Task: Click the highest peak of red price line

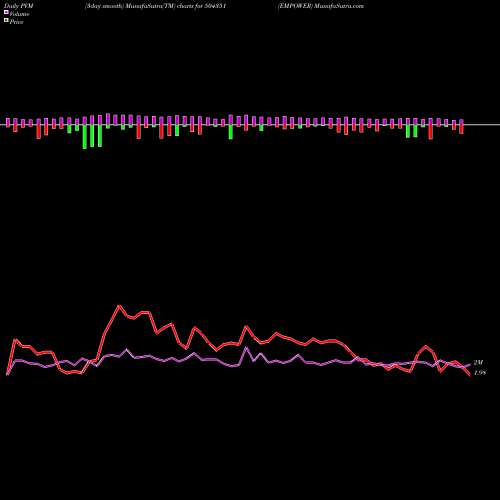Action: coord(119,306)
